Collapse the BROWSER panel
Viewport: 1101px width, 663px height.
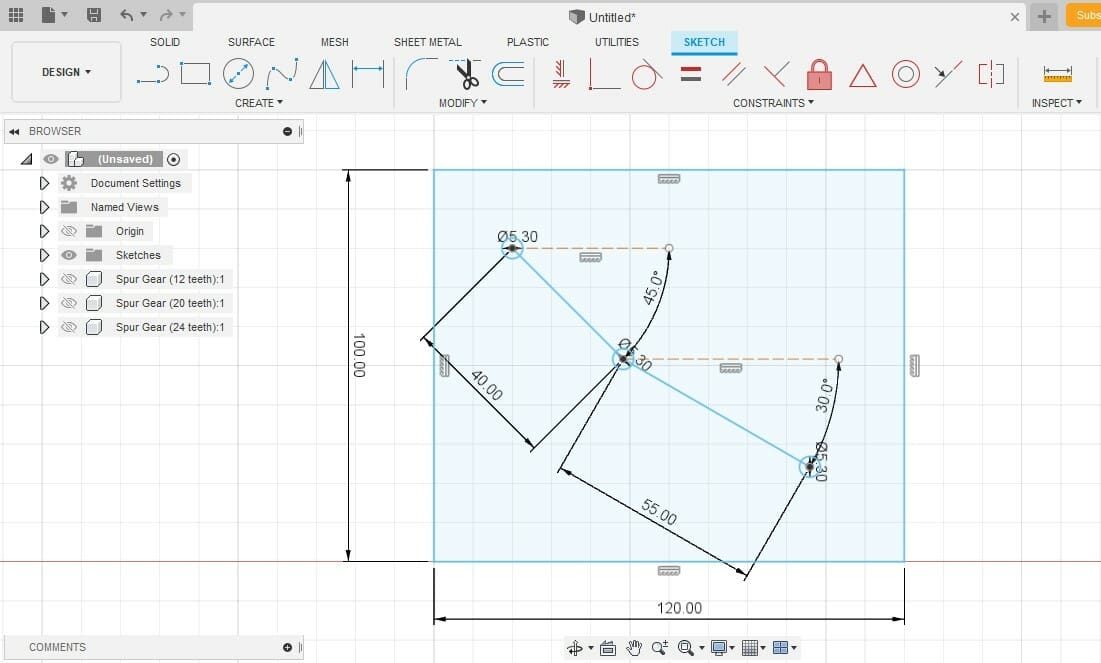click(12, 131)
